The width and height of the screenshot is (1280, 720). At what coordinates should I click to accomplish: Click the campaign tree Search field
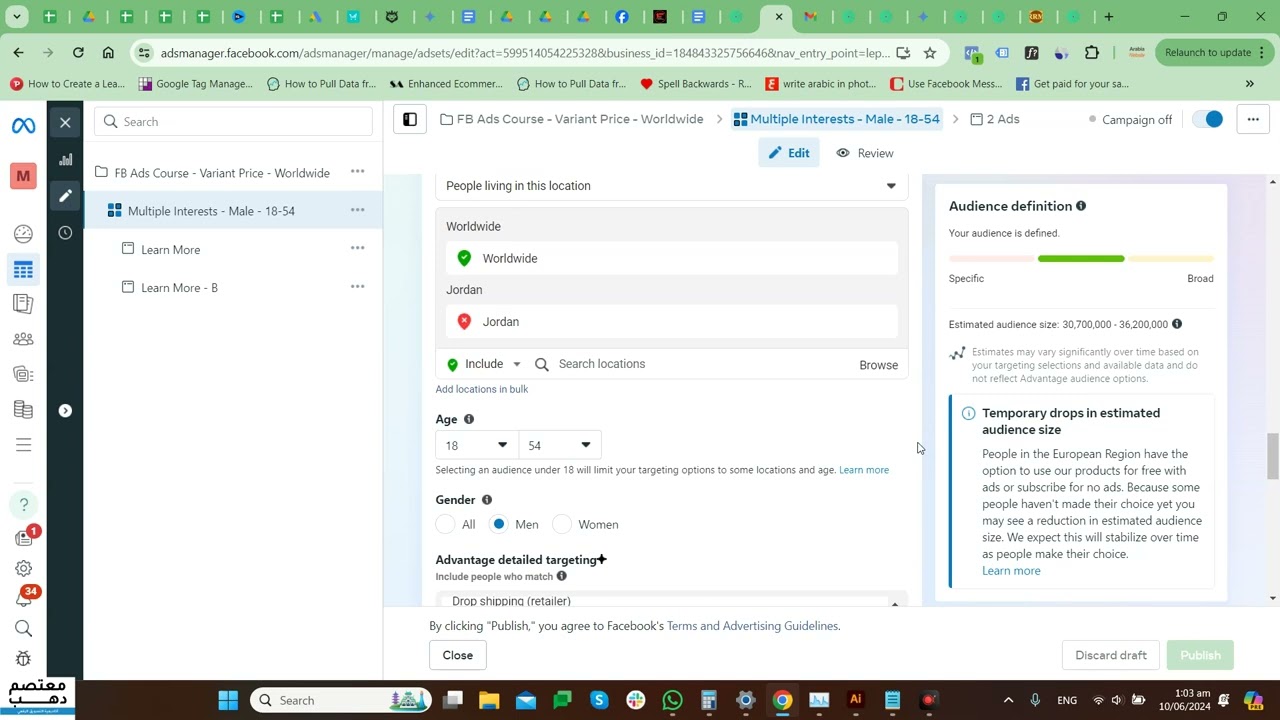pos(233,122)
